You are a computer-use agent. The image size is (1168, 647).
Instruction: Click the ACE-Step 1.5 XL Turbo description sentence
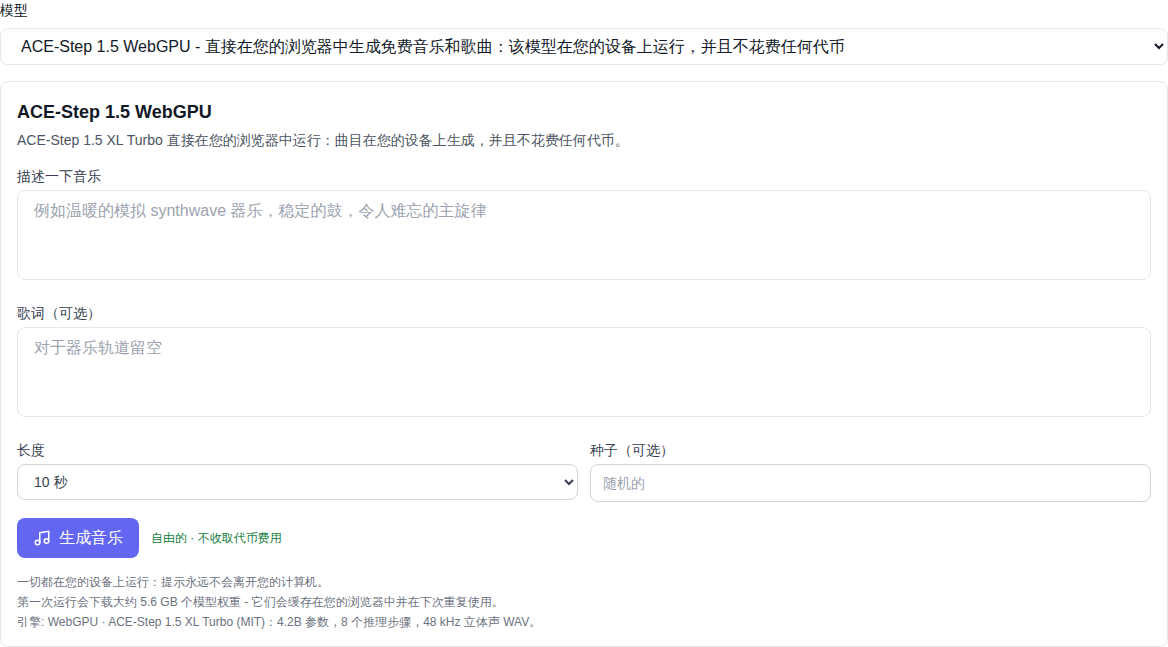[x=323, y=141]
